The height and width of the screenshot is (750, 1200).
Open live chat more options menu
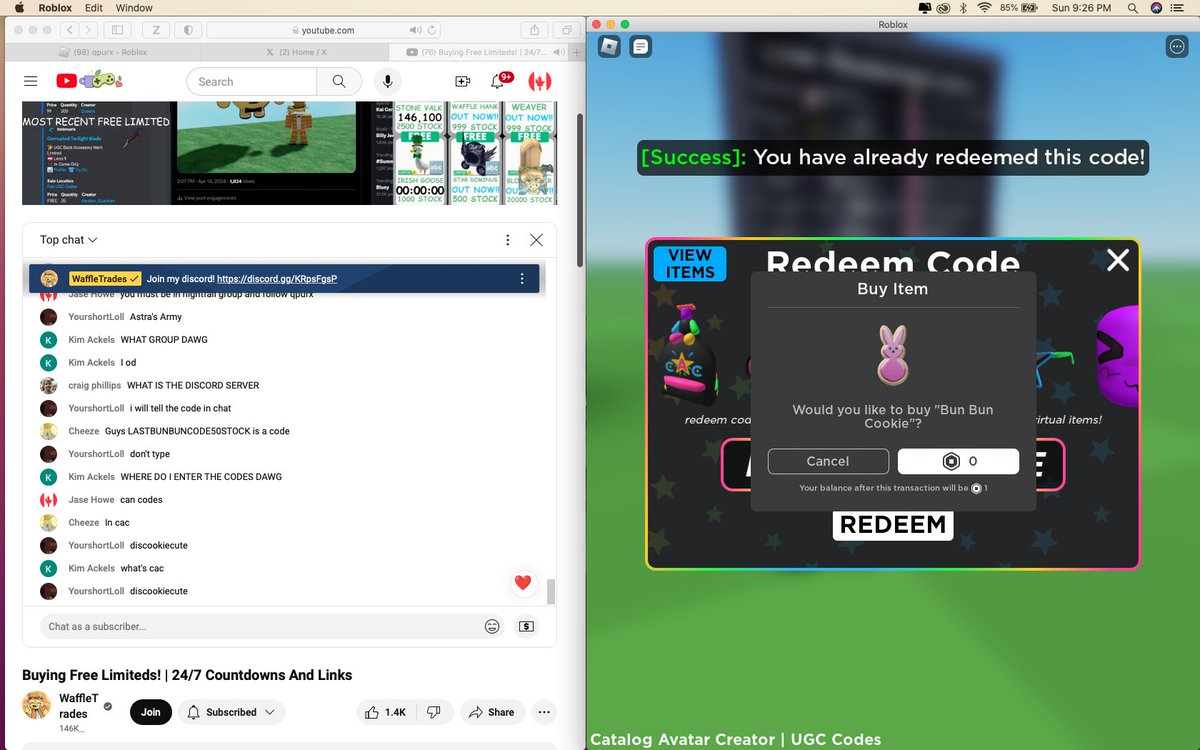(x=508, y=240)
